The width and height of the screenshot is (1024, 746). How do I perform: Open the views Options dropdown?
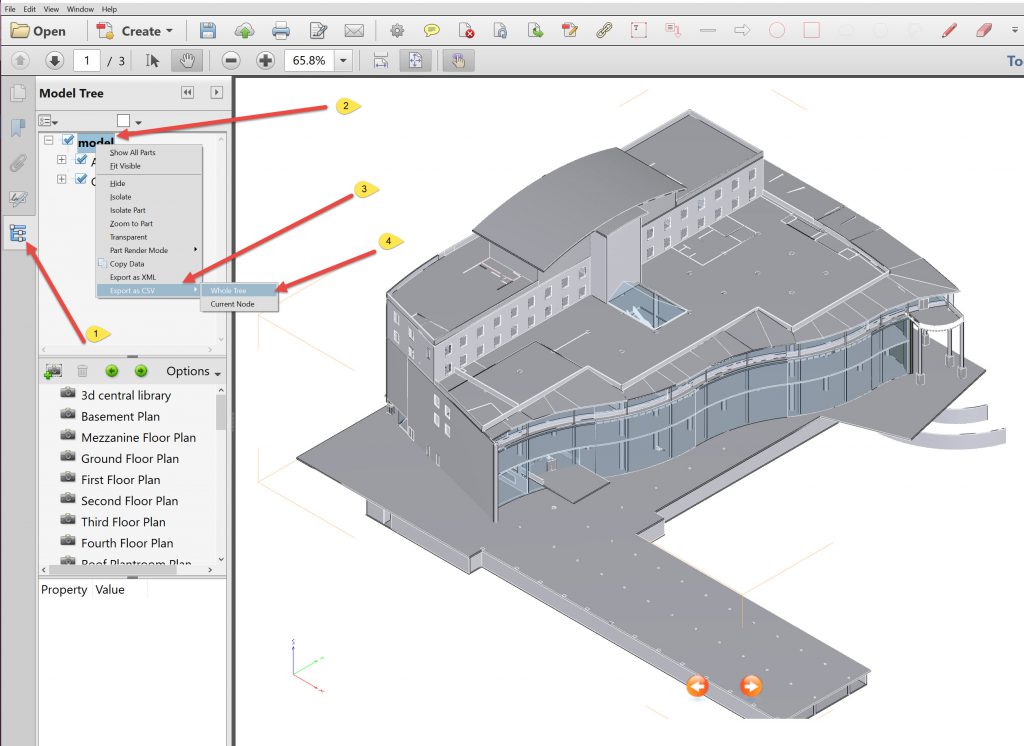[193, 371]
